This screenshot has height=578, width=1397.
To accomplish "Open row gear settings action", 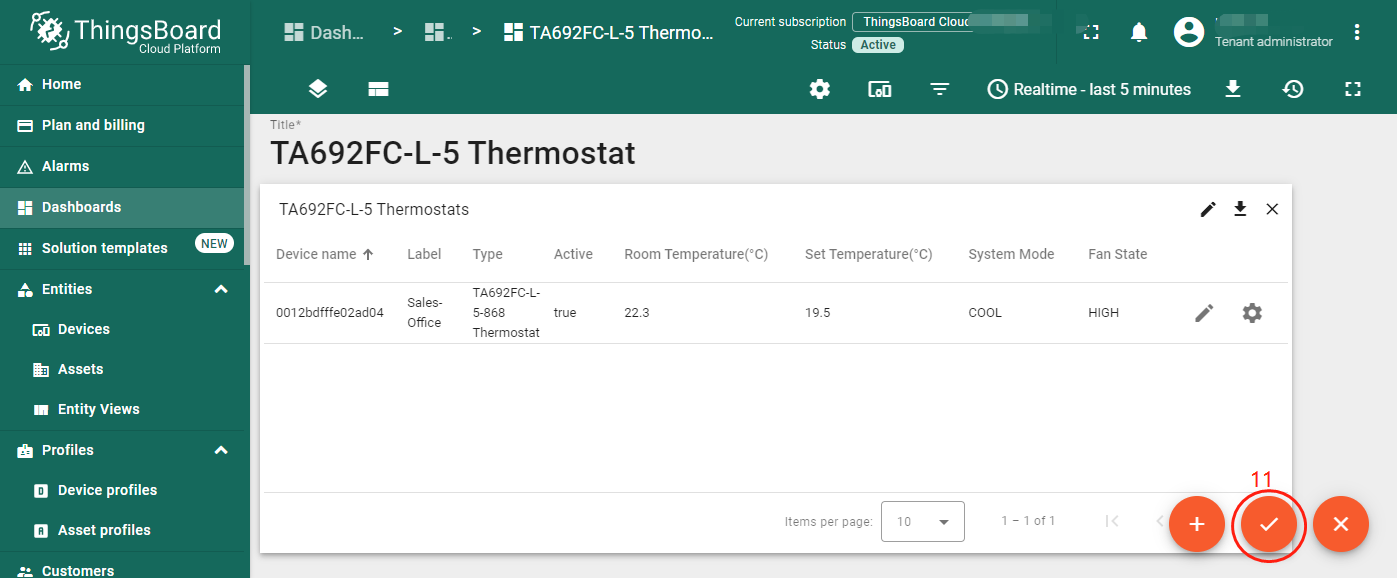I will pos(1252,313).
